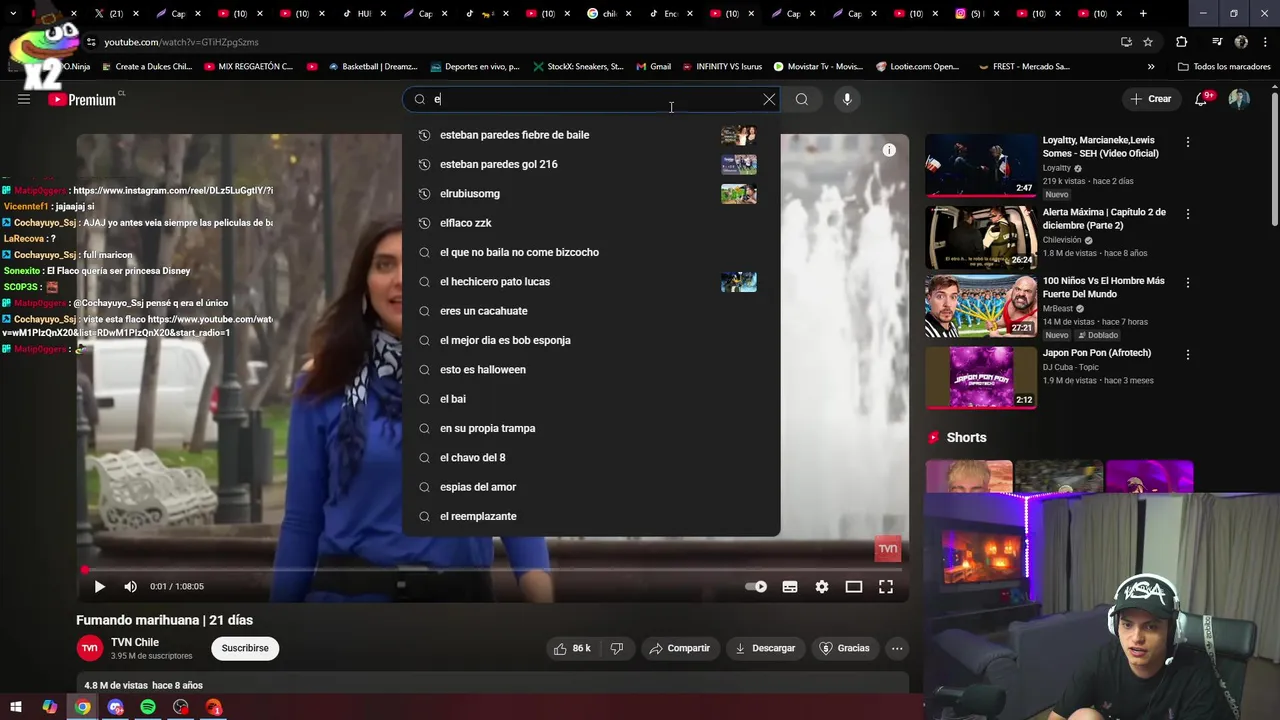Viewport: 1280px width, 720px height.
Task: Click the Compartir share button
Action: click(x=679, y=648)
